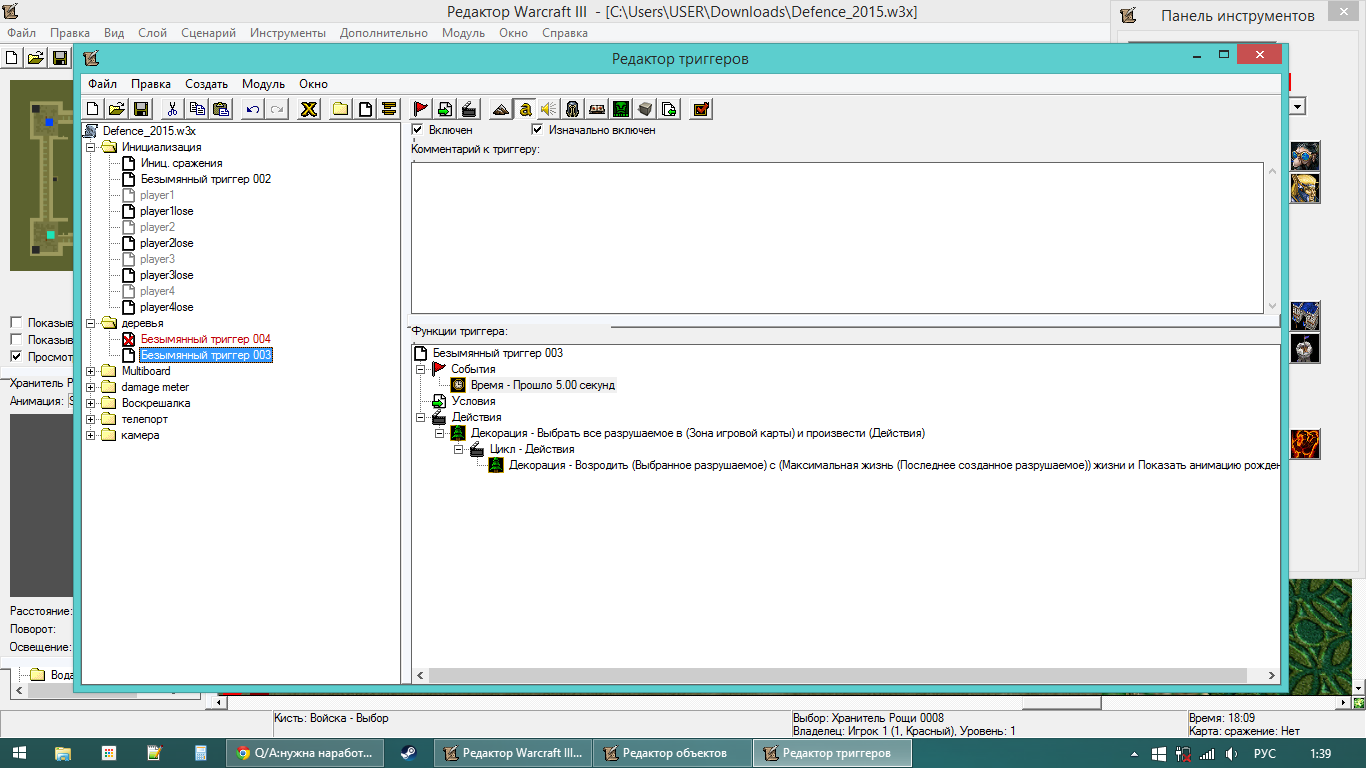Click New map icon in Trigger Editor toolbar
The image size is (1366, 768).
point(93,109)
